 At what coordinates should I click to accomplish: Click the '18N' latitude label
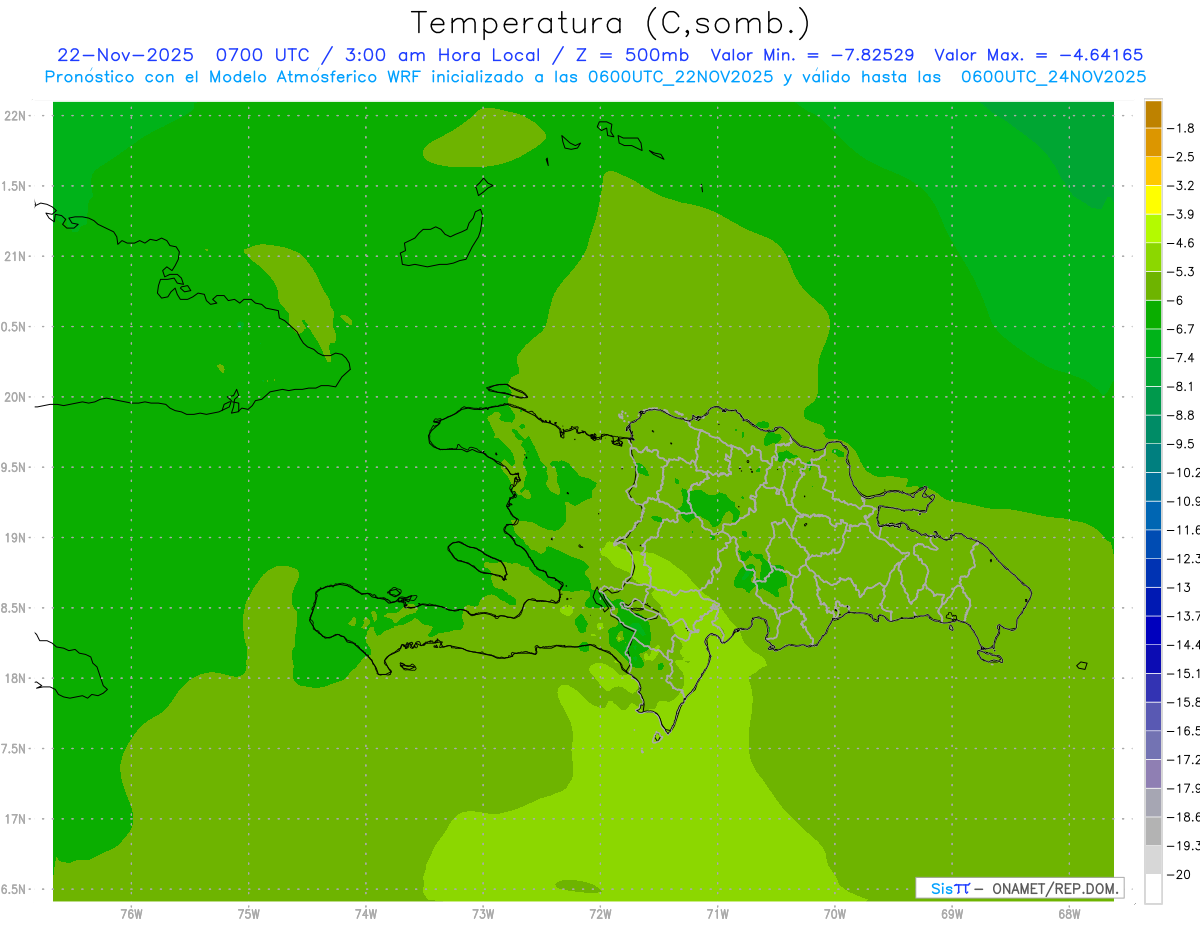coord(15,678)
